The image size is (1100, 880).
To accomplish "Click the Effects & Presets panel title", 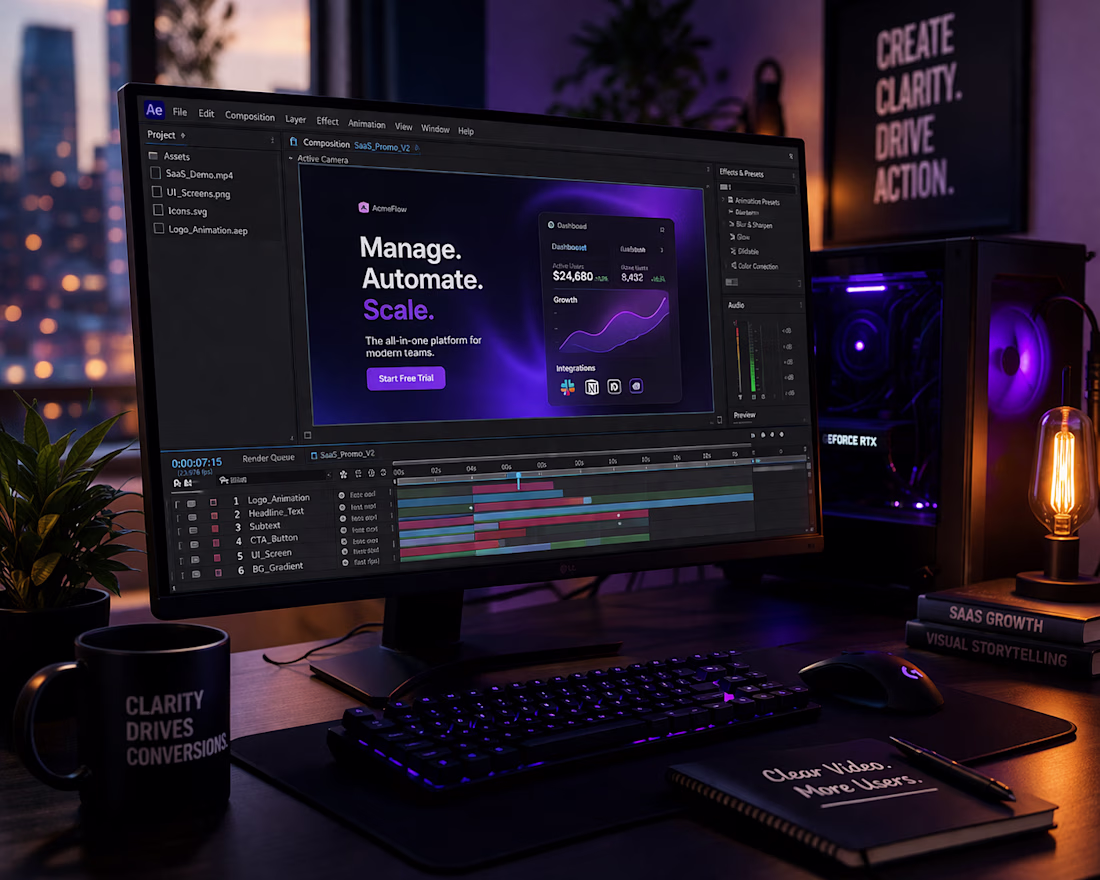I will click(x=742, y=173).
